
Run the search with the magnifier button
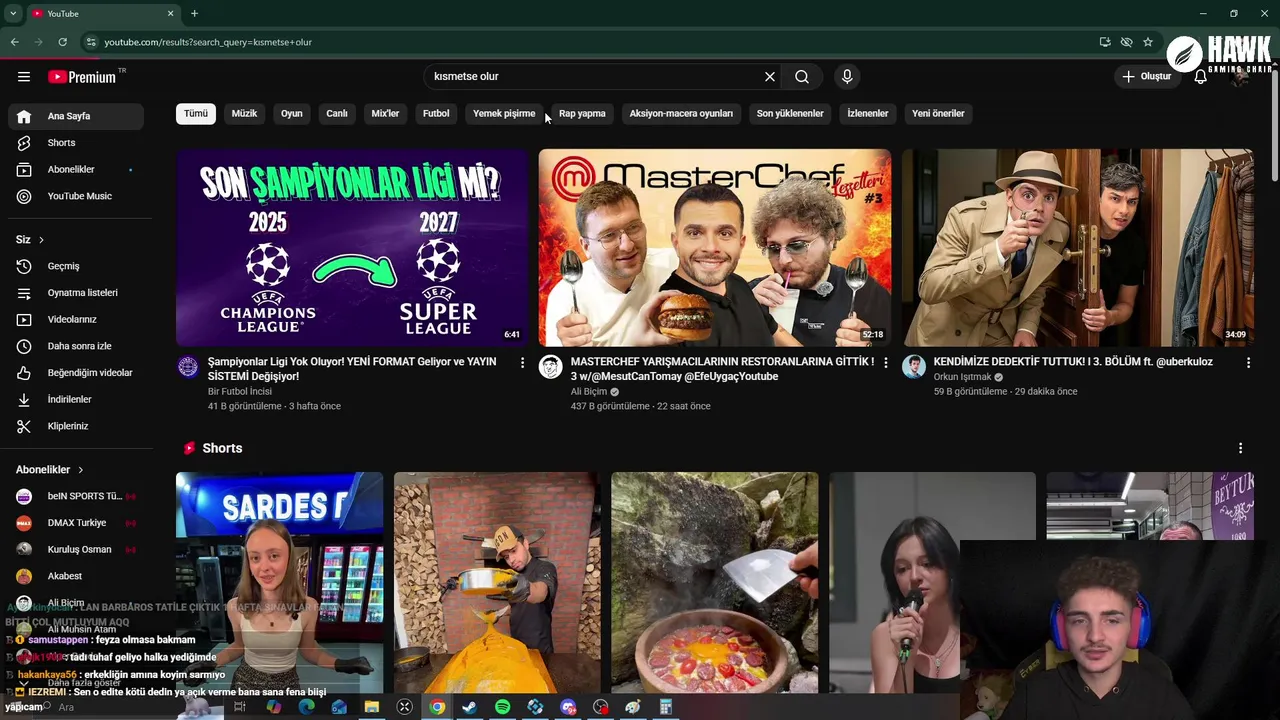tap(802, 77)
